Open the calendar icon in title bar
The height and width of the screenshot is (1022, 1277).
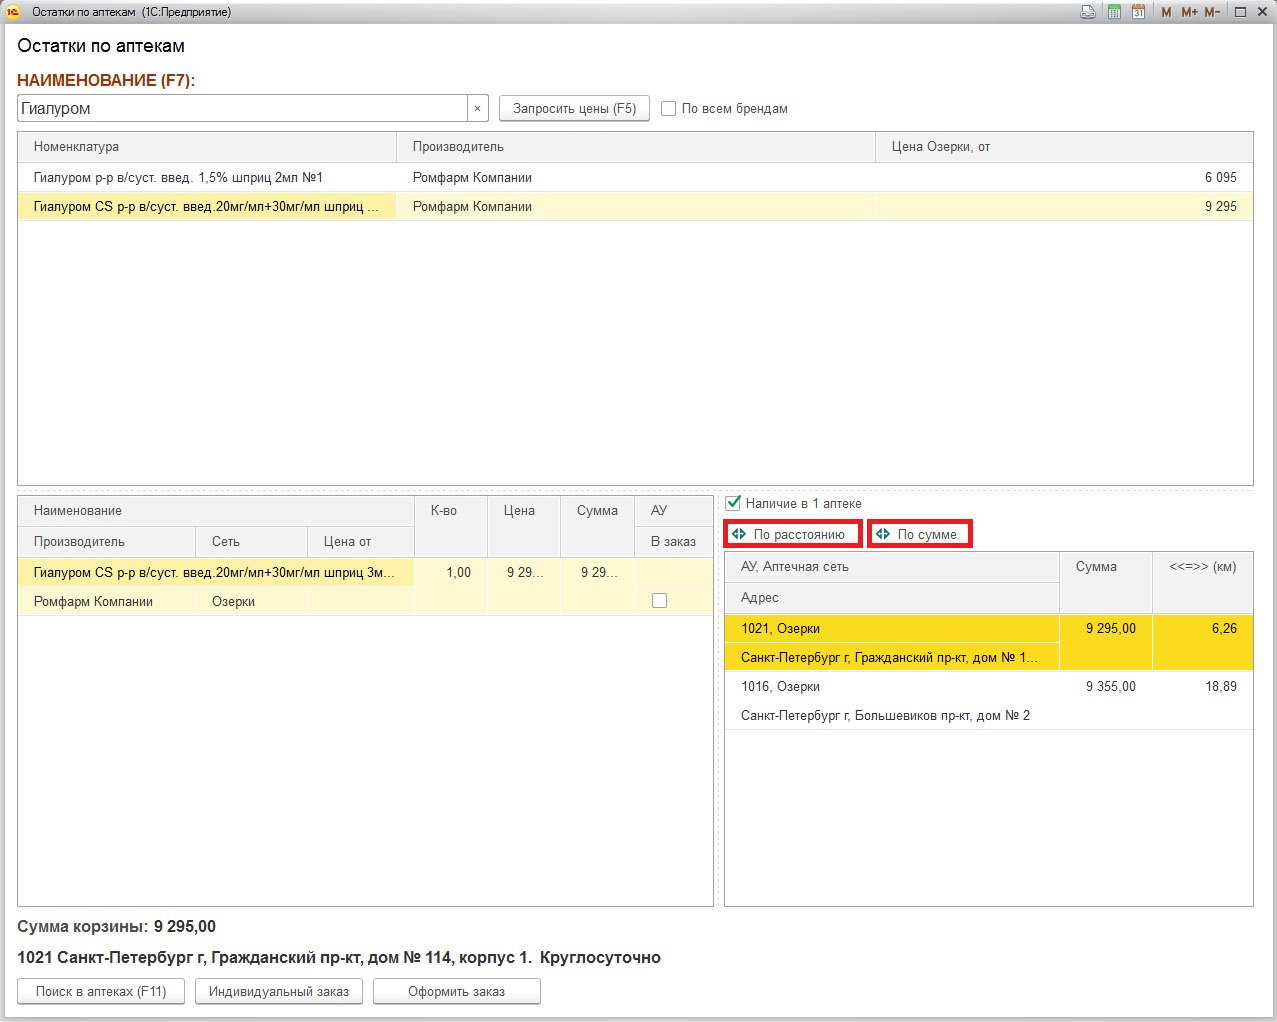[1138, 12]
